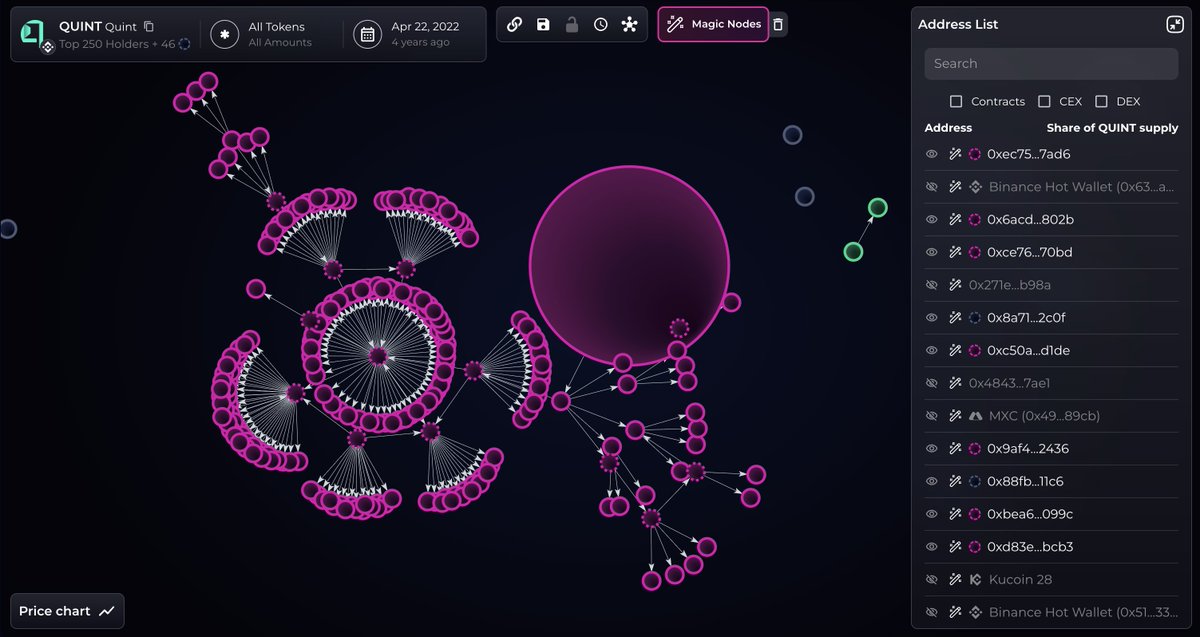Screen dimensions: 1200x637
Task: Click the calendar icon beside the date
Action: click(x=368, y=34)
